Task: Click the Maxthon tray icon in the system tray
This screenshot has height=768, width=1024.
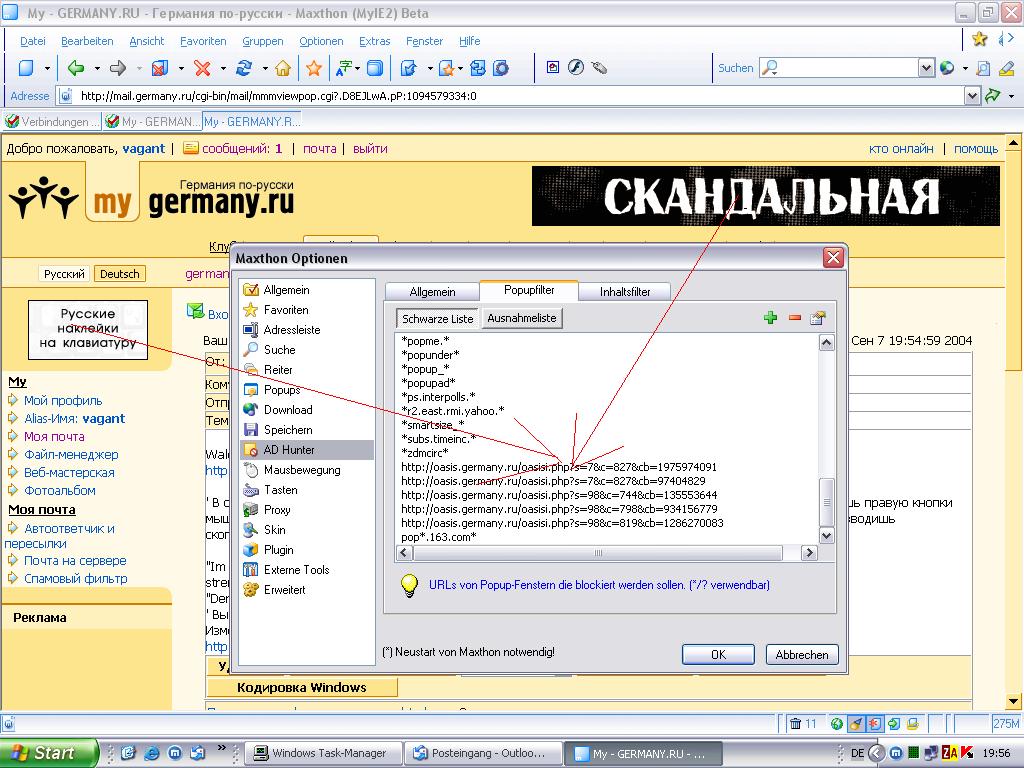Action: [897, 753]
